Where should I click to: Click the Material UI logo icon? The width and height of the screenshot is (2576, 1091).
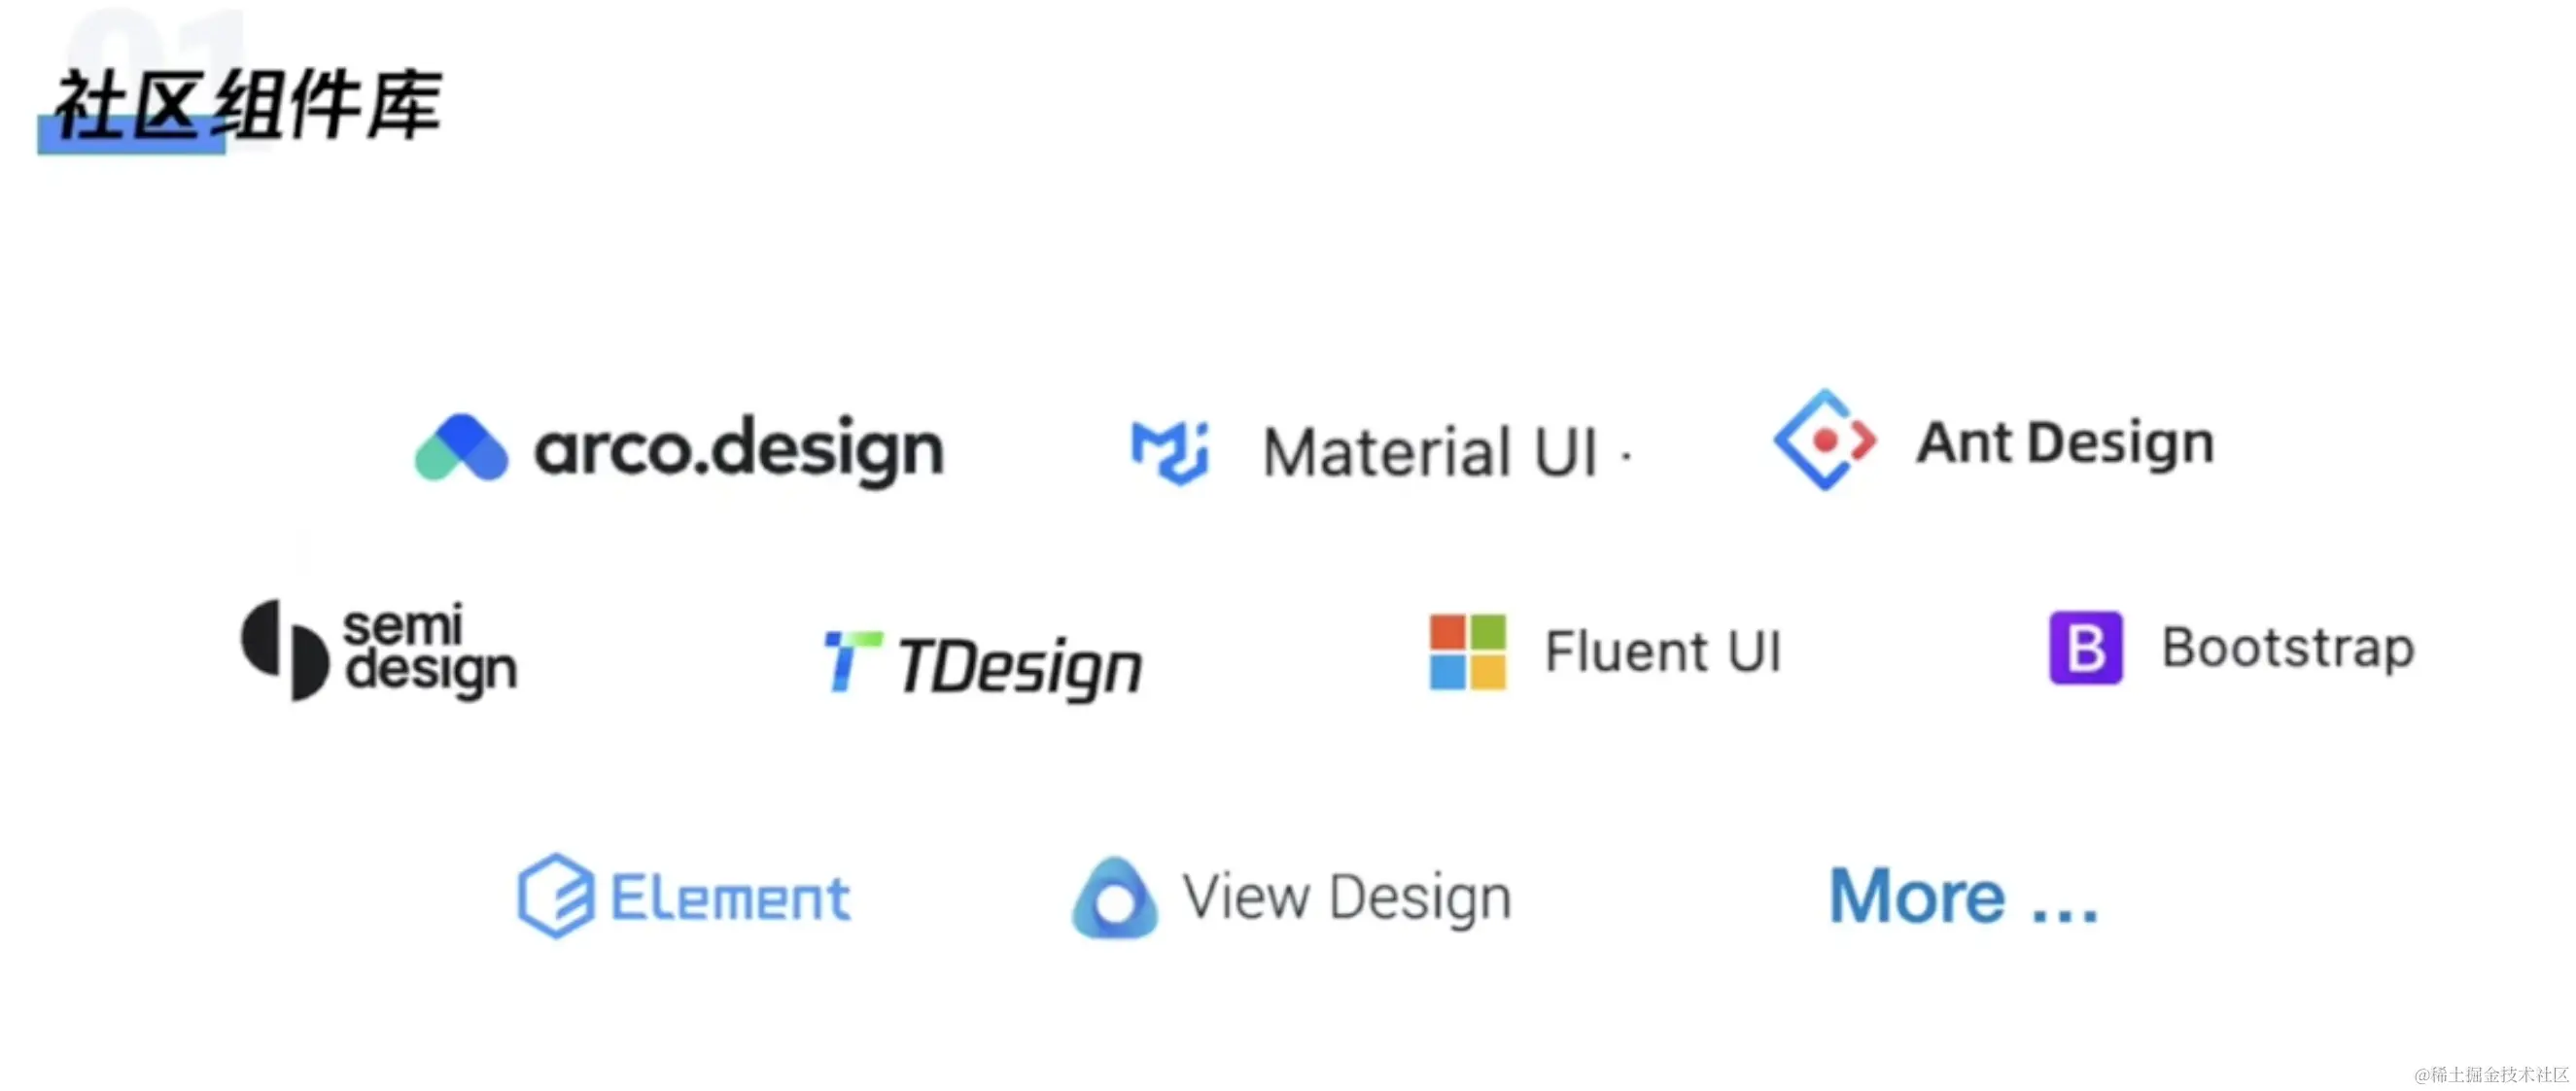(x=1169, y=452)
